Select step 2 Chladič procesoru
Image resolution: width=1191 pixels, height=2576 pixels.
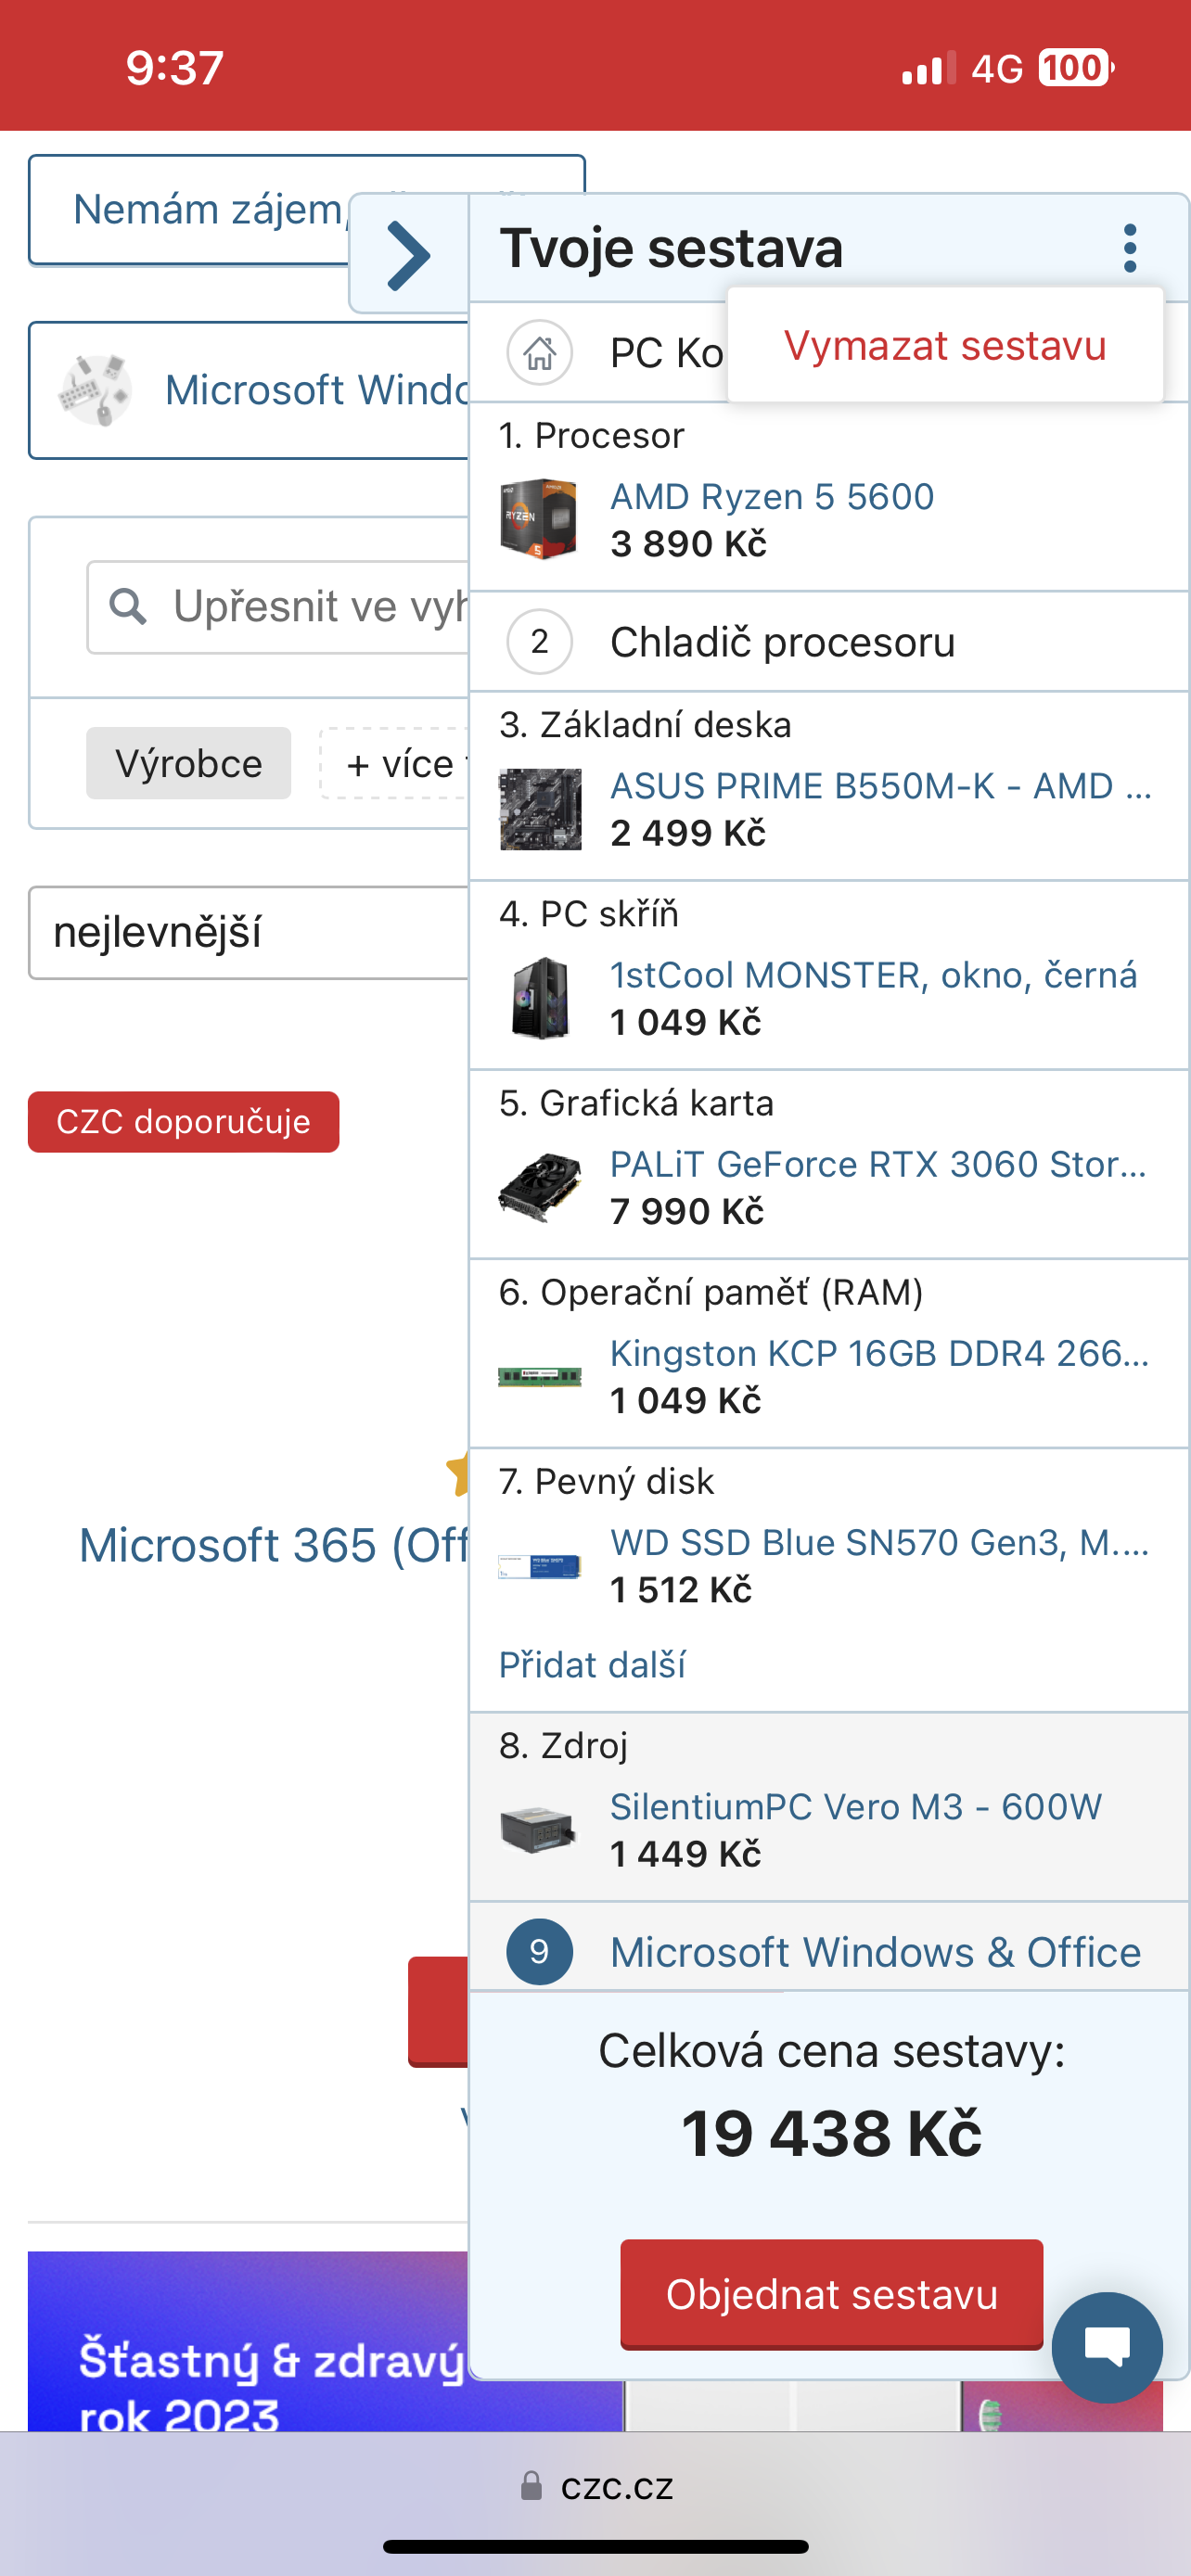pos(782,642)
